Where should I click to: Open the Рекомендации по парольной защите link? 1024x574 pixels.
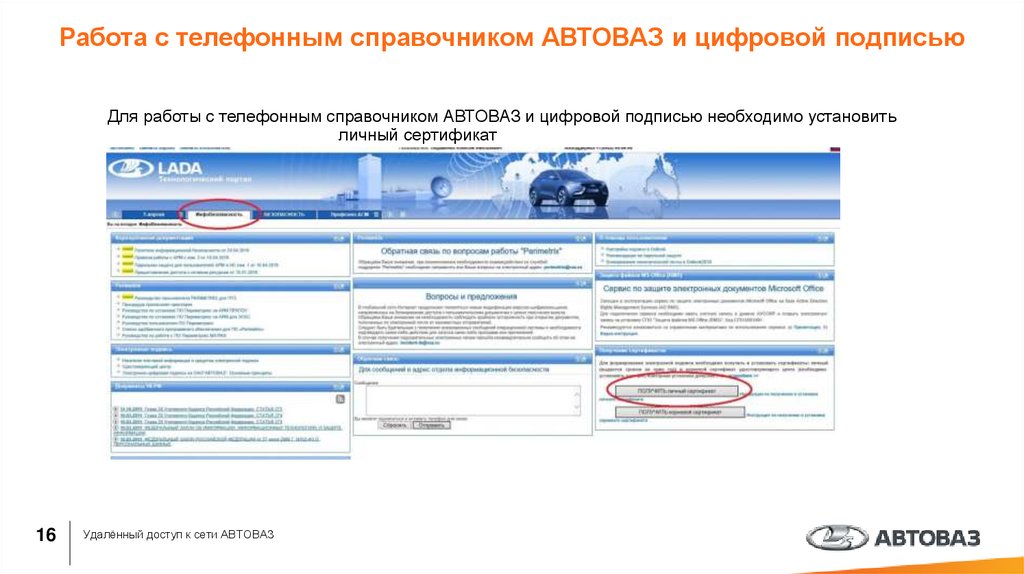tap(643, 255)
